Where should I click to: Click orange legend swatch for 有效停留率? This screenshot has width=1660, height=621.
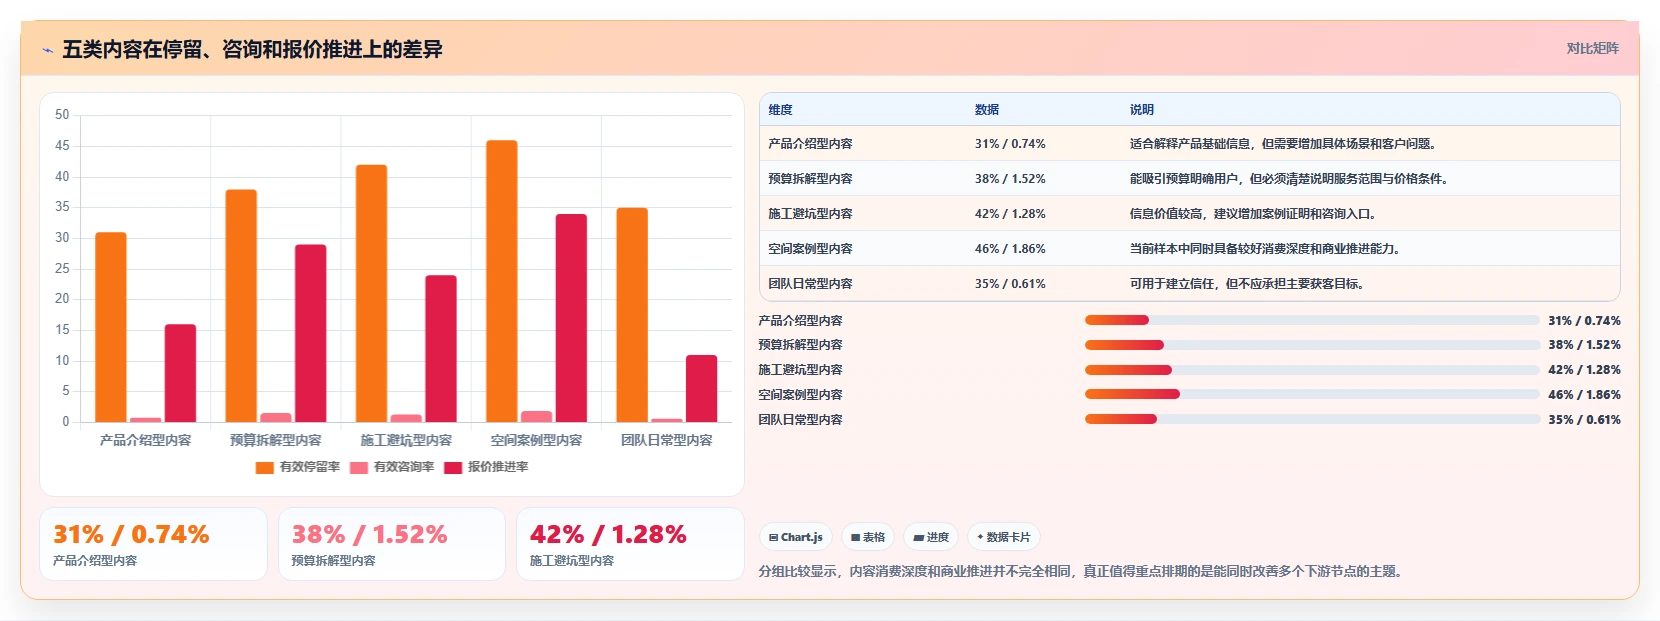click(265, 468)
